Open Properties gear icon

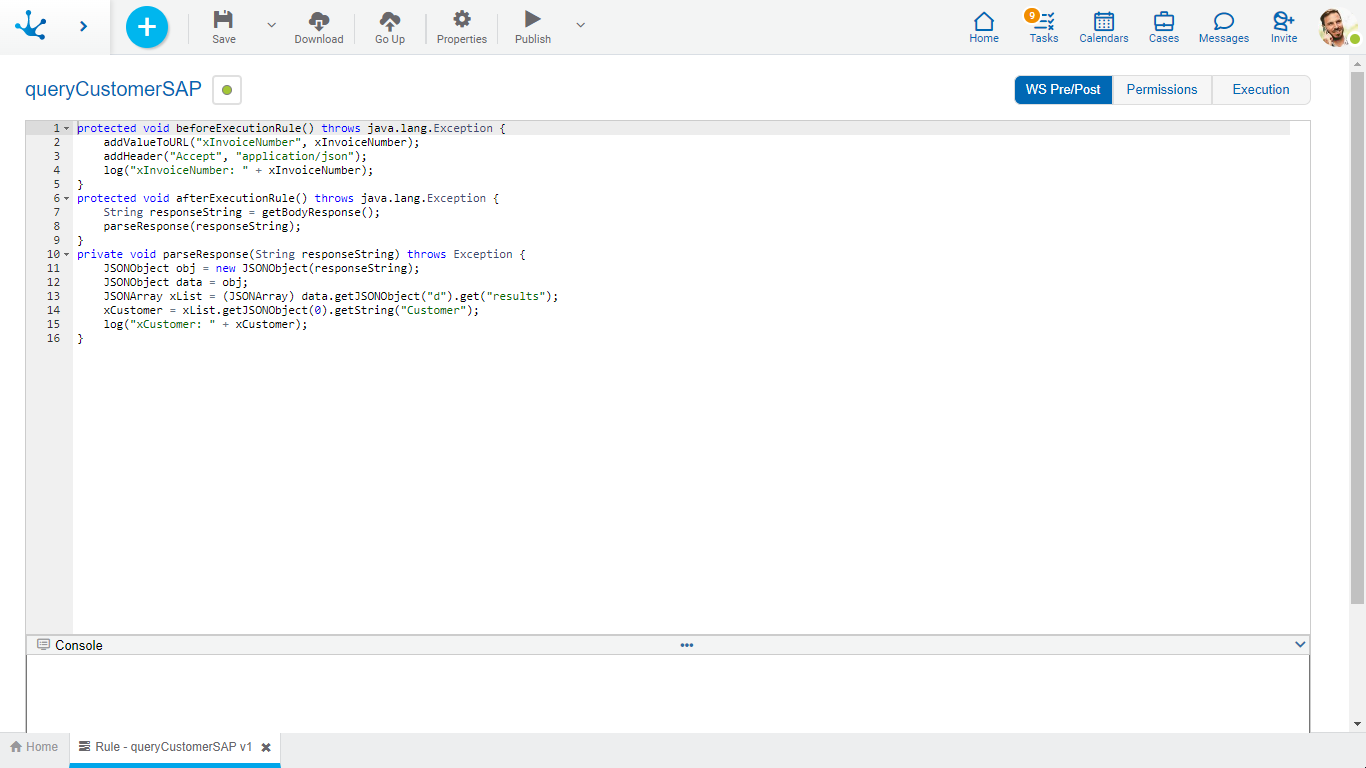coord(461,20)
